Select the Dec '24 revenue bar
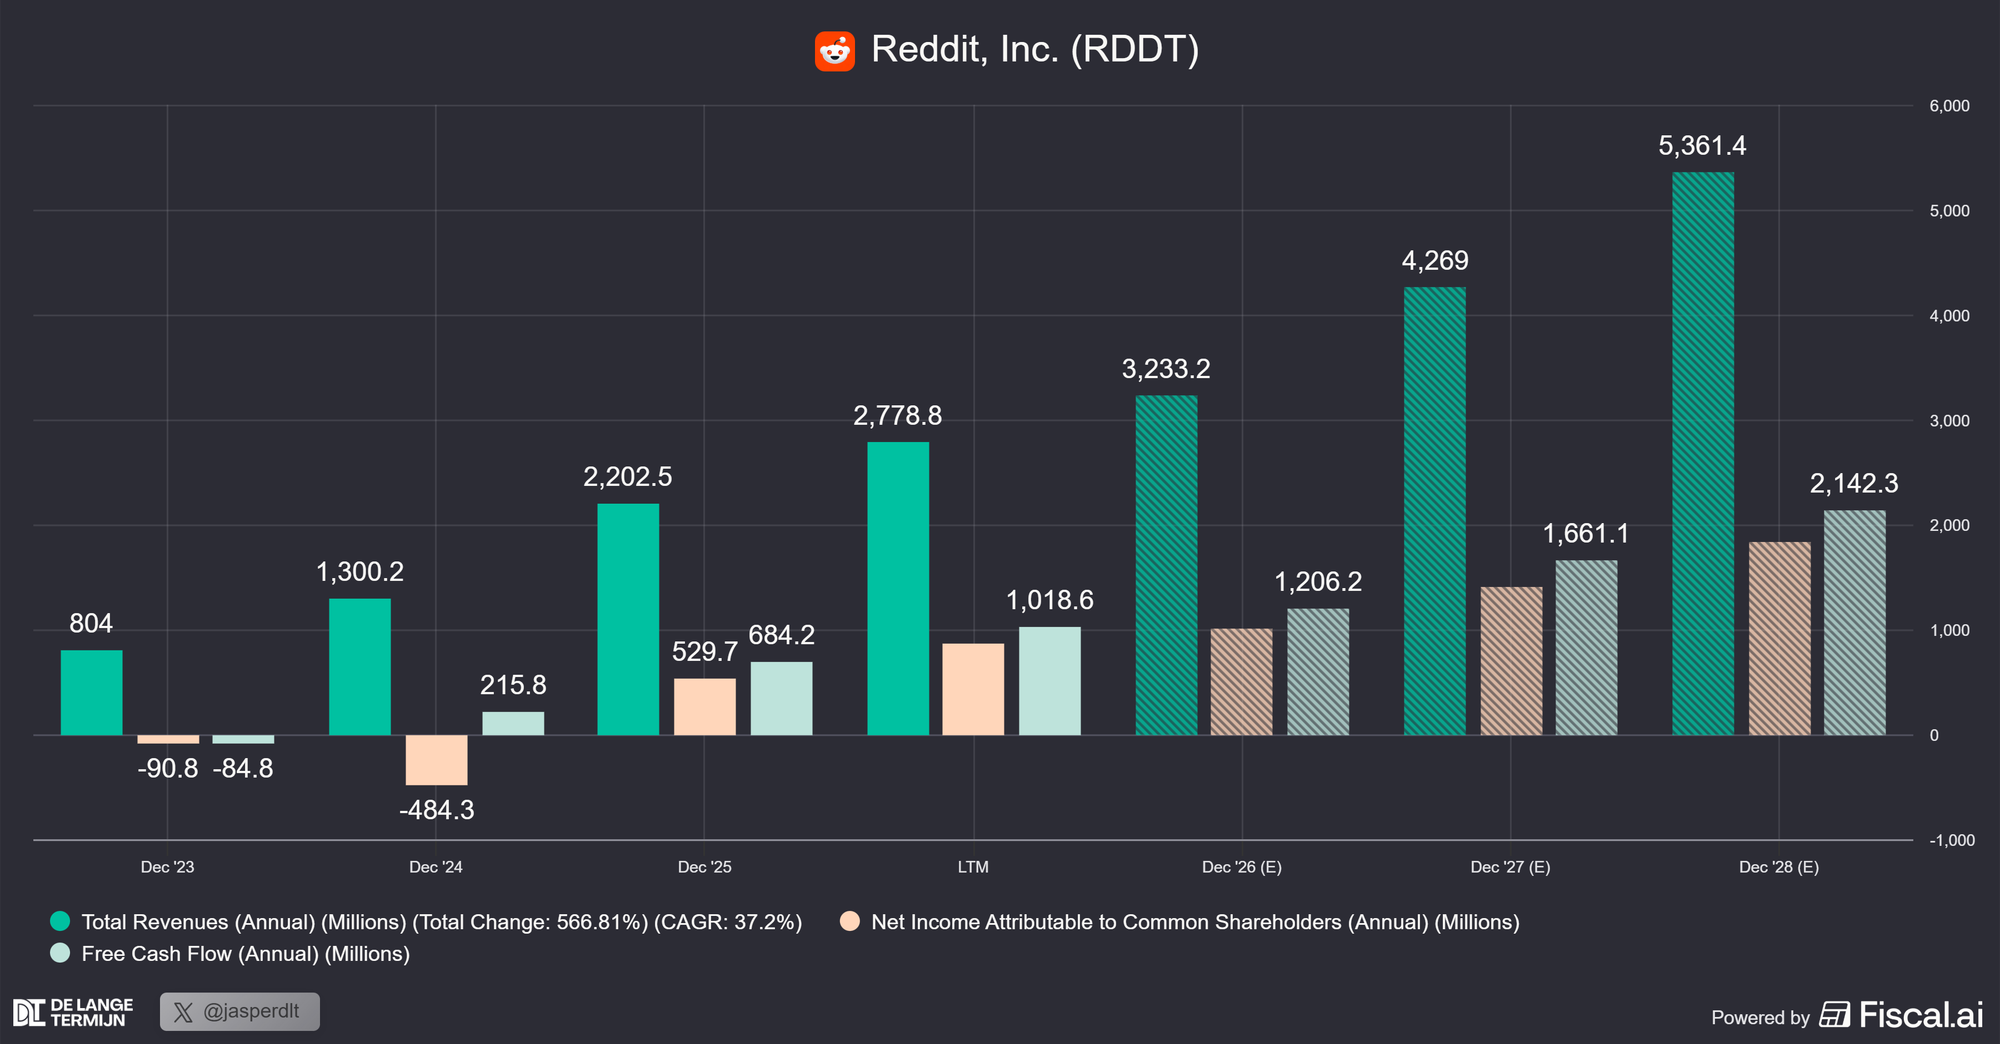 coord(360,667)
